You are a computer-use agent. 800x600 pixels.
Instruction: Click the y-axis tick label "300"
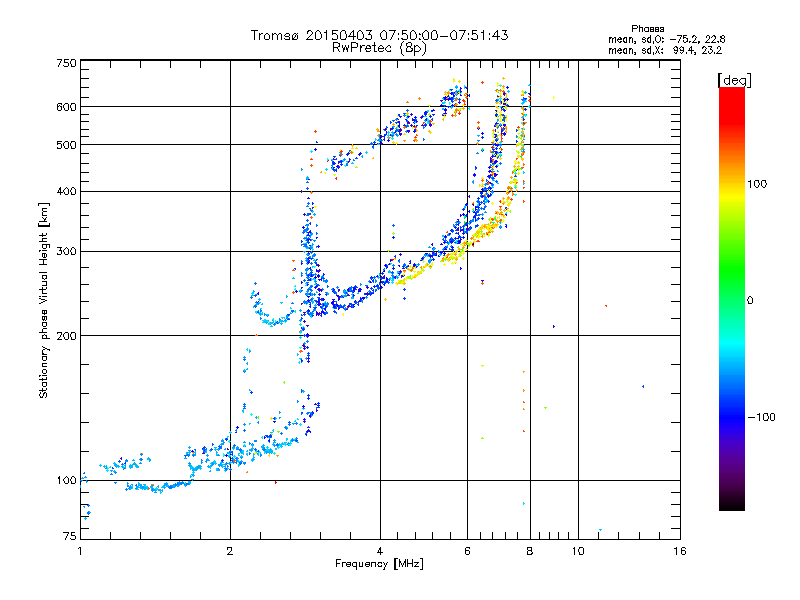[x=66, y=251]
